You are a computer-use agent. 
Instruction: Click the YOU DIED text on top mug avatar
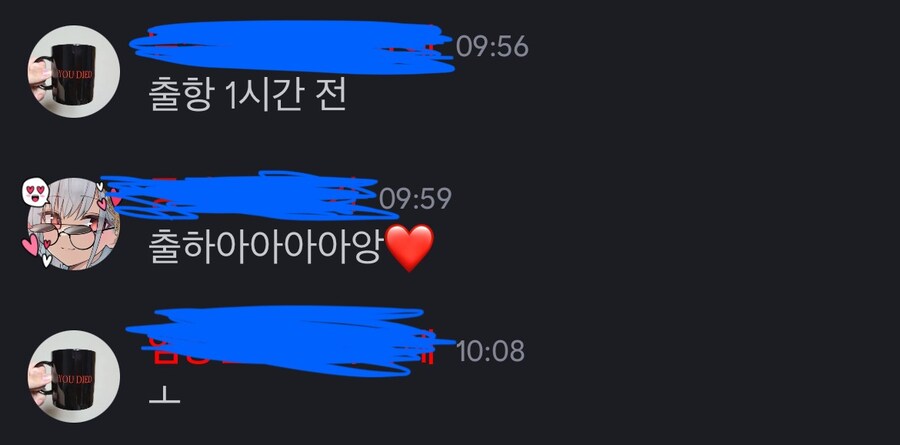pyautogui.click(x=73, y=74)
